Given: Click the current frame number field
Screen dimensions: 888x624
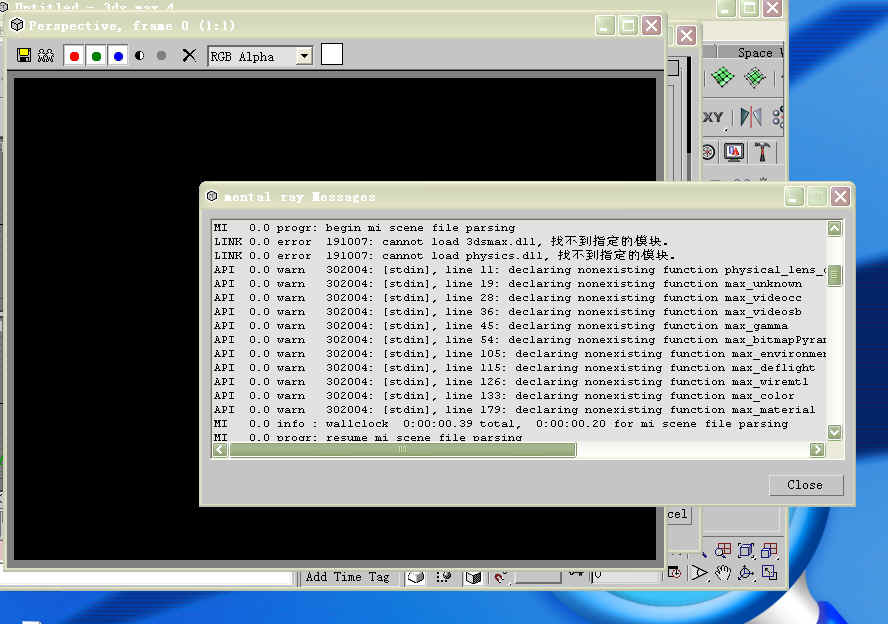Looking at the screenshot, I should click(x=625, y=576).
